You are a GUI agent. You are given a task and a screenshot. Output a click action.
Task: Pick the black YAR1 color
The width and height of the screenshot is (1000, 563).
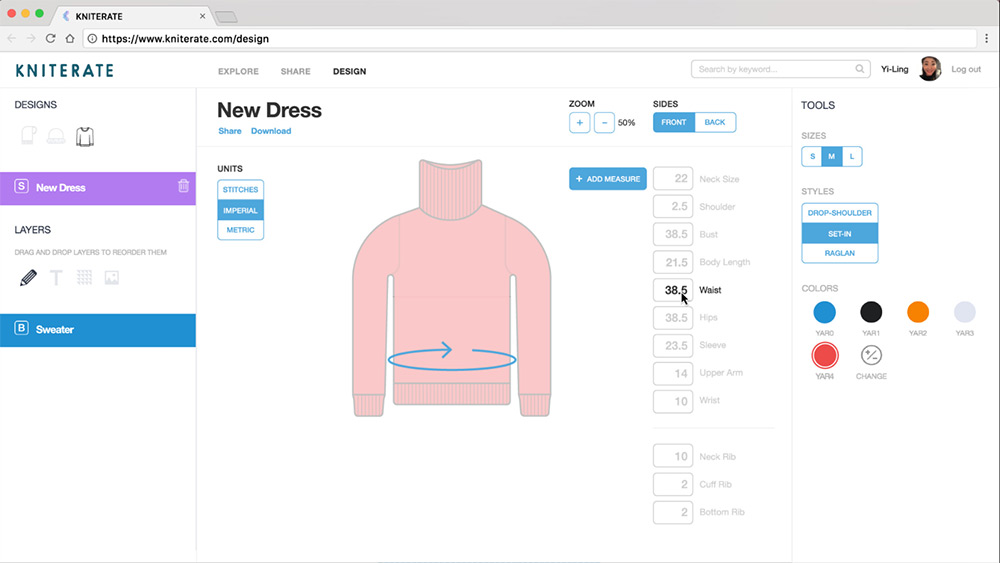(x=871, y=312)
